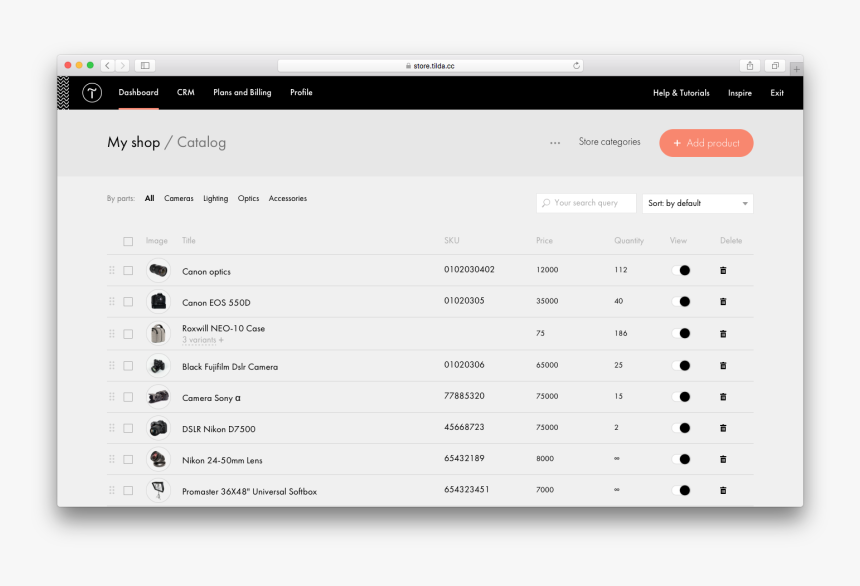This screenshot has height=586, width=860.
Task: Open the Inspire menu item
Action: (x=740, y=93)
